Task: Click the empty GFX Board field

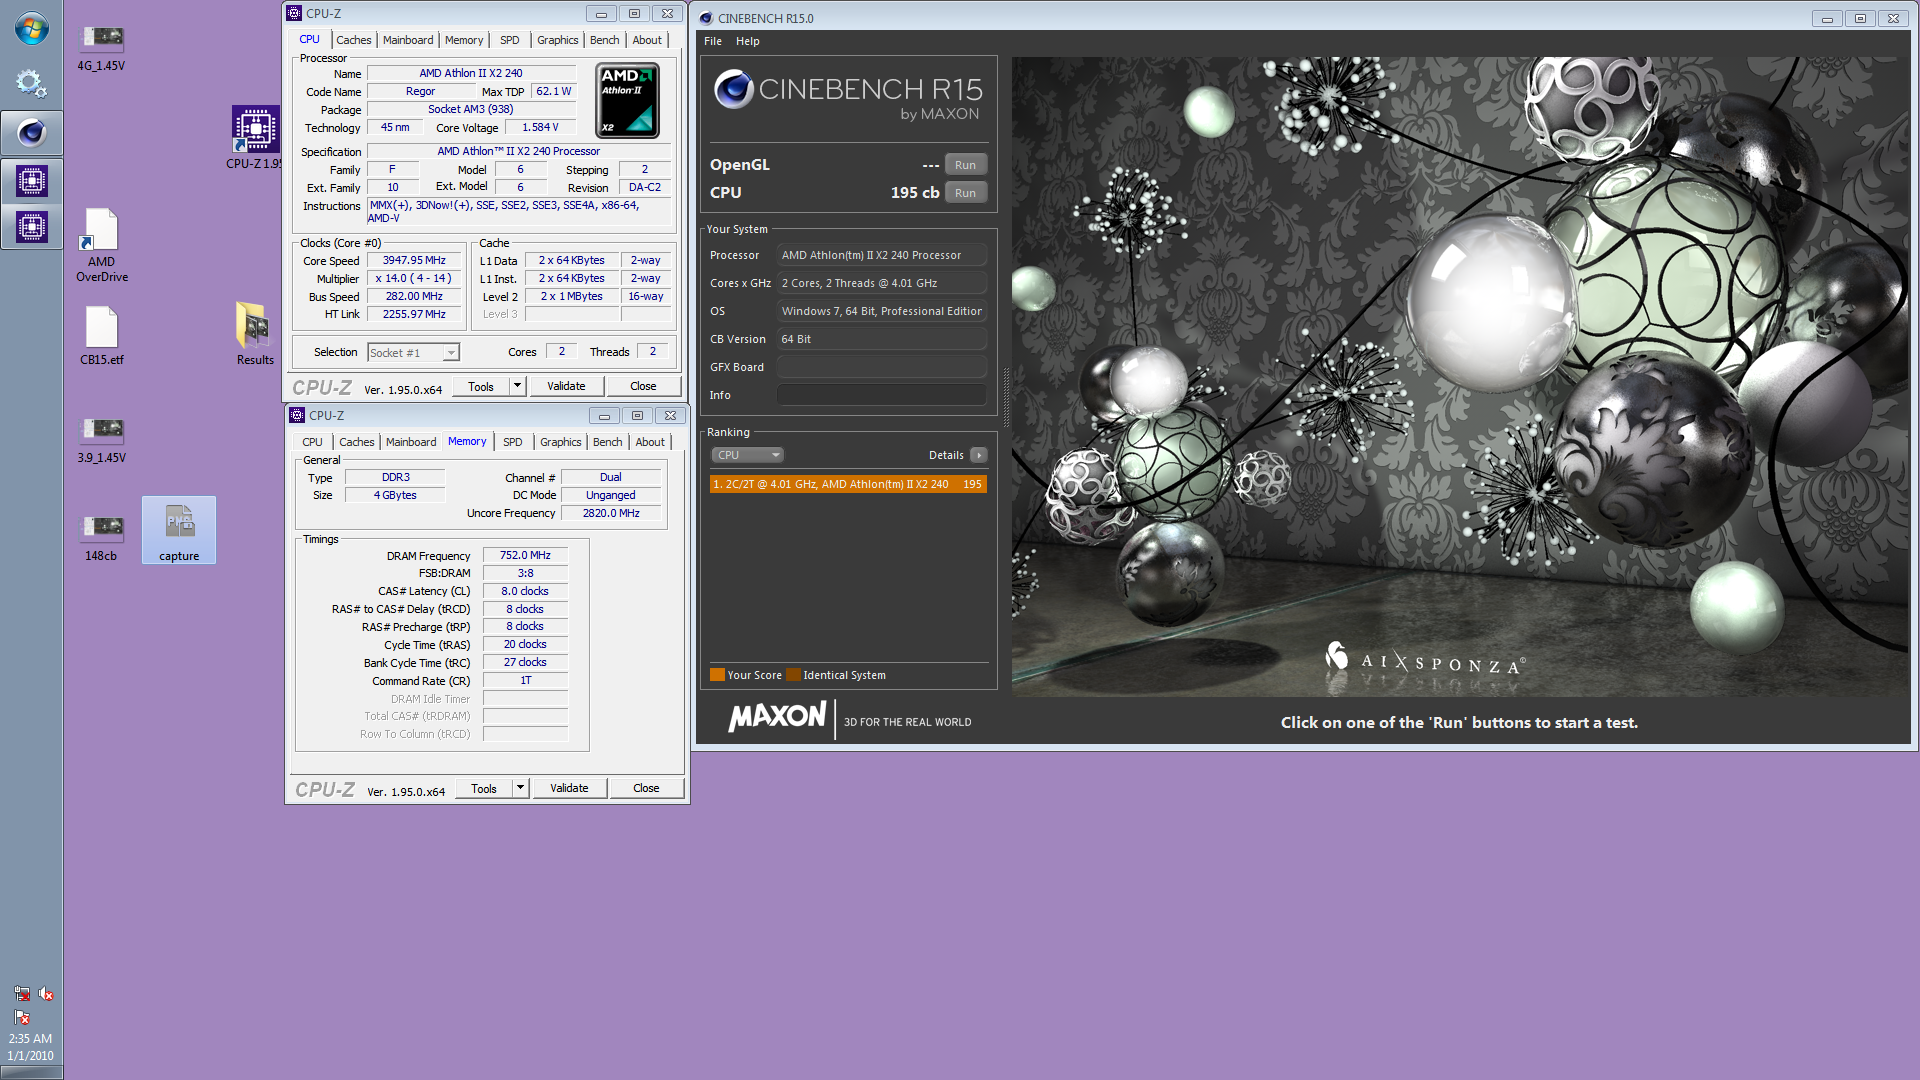Action: (x=882, y=367)
